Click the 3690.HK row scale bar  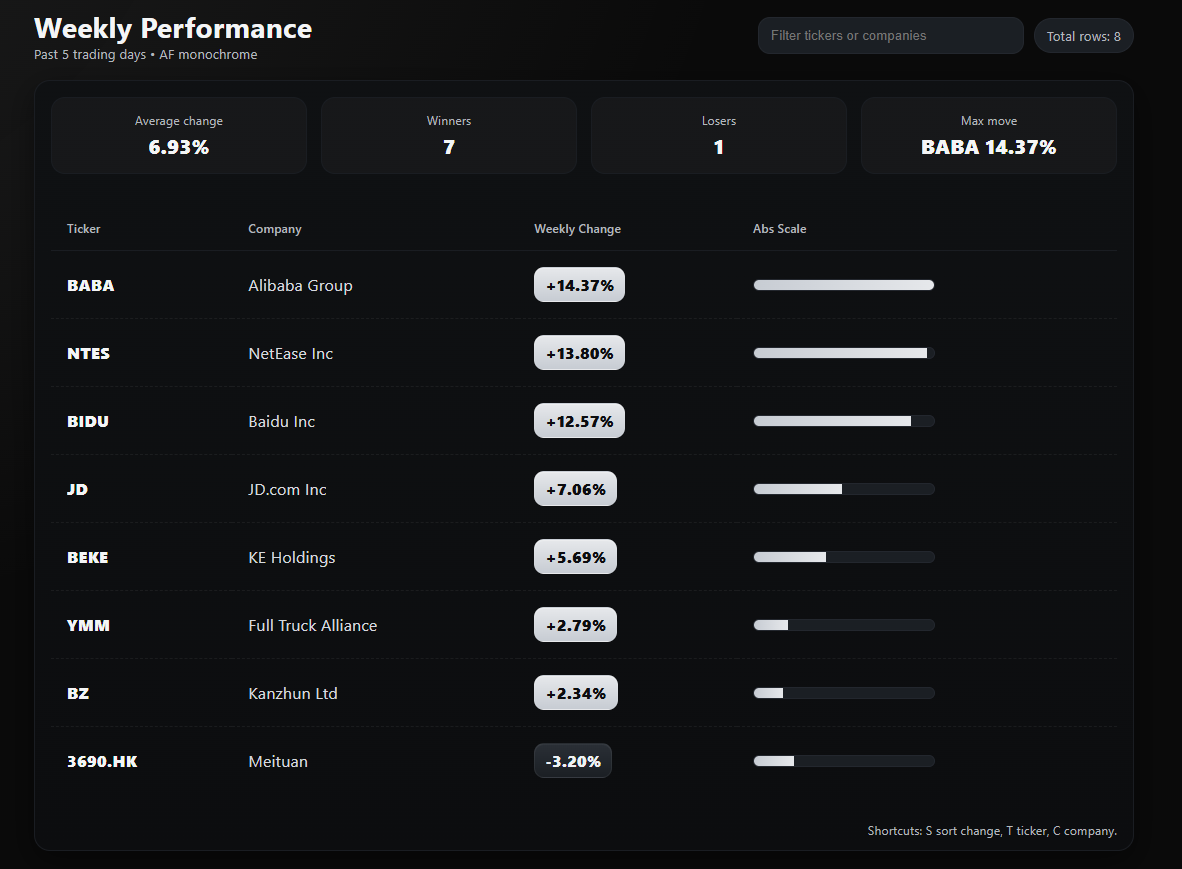click(x=844, y=761)
